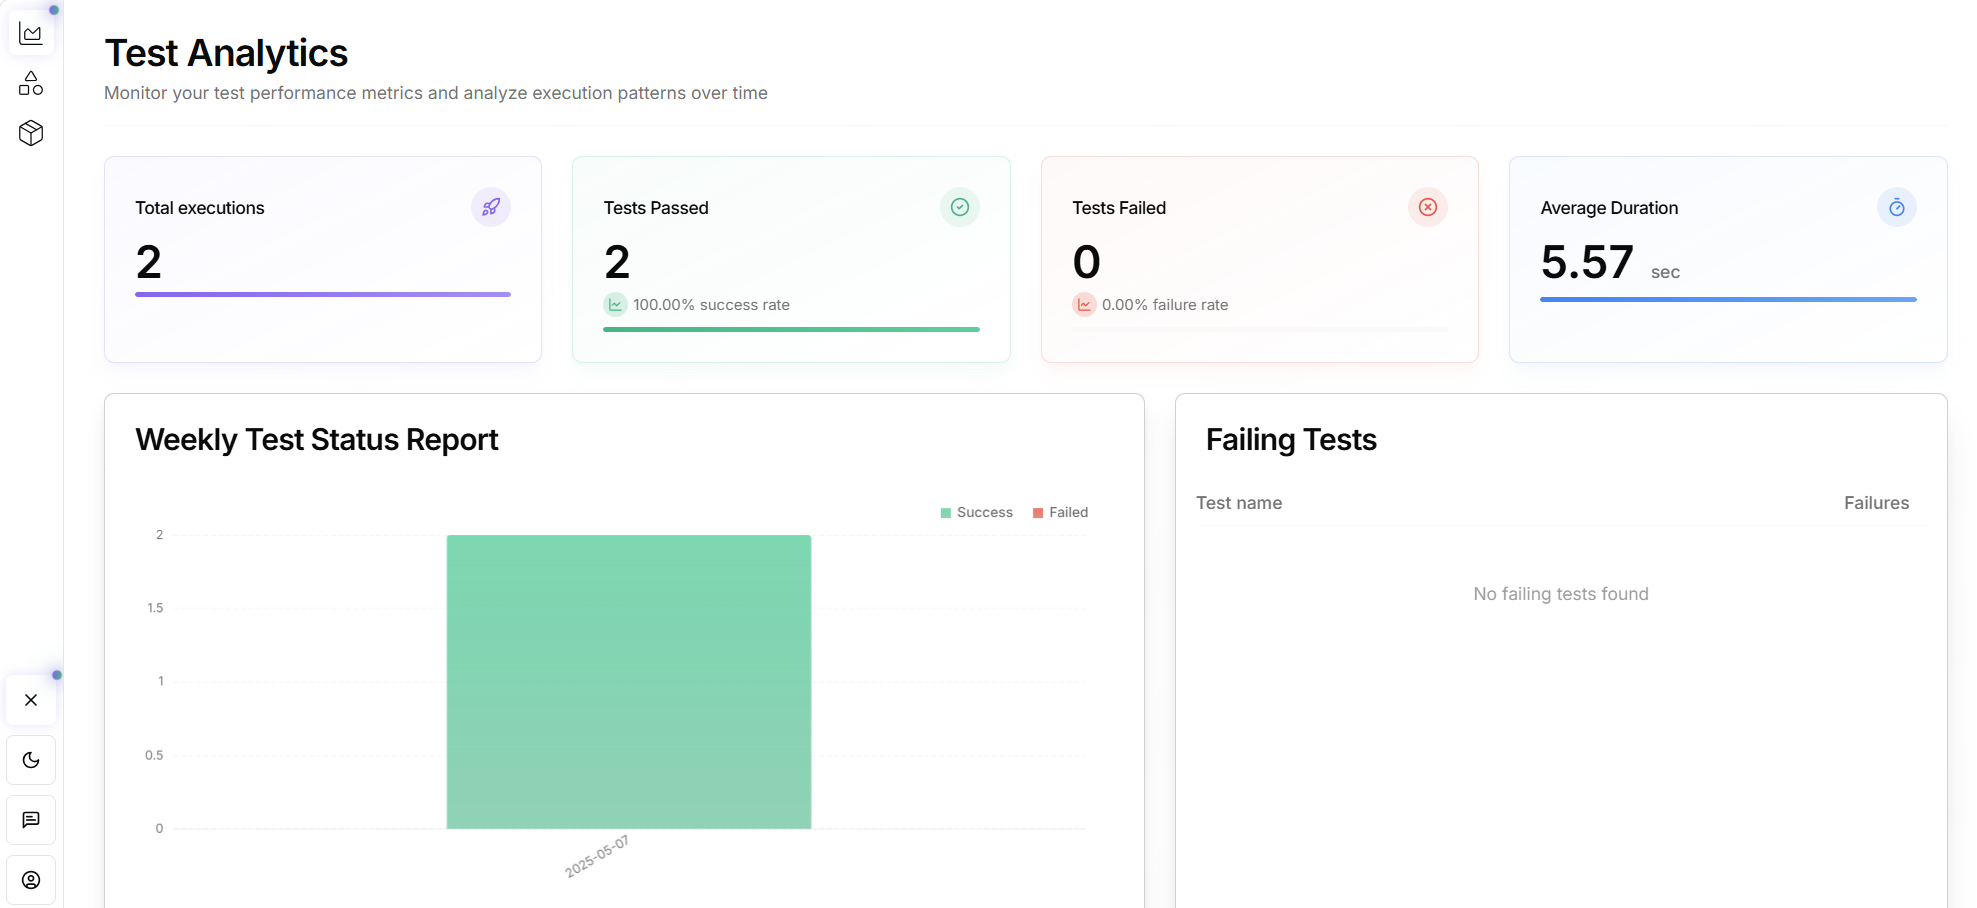Click the green success bar for 2025-05-07
This screenshot has width=1977, height=908.
coord(628,681)
